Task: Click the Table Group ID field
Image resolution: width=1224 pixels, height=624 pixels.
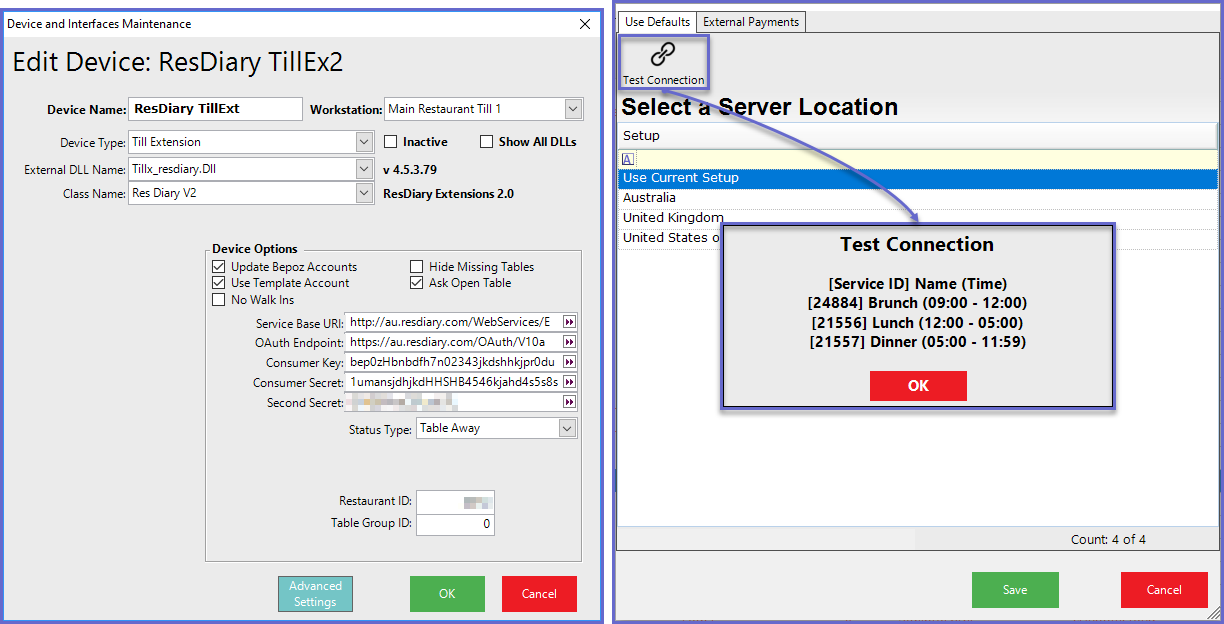Action: (x=455, y=524)
